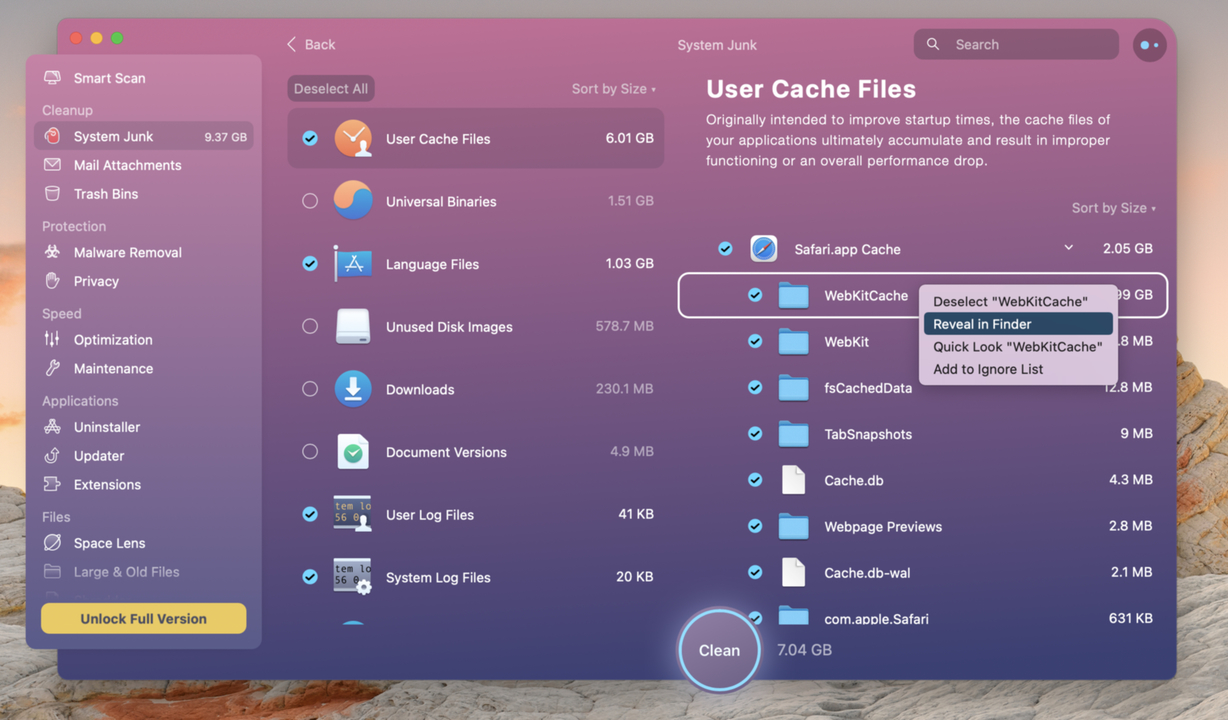The image size is (1228, 720).
Task: Check the Universal Binaries checkbox
Action: (x=310, y=201)
